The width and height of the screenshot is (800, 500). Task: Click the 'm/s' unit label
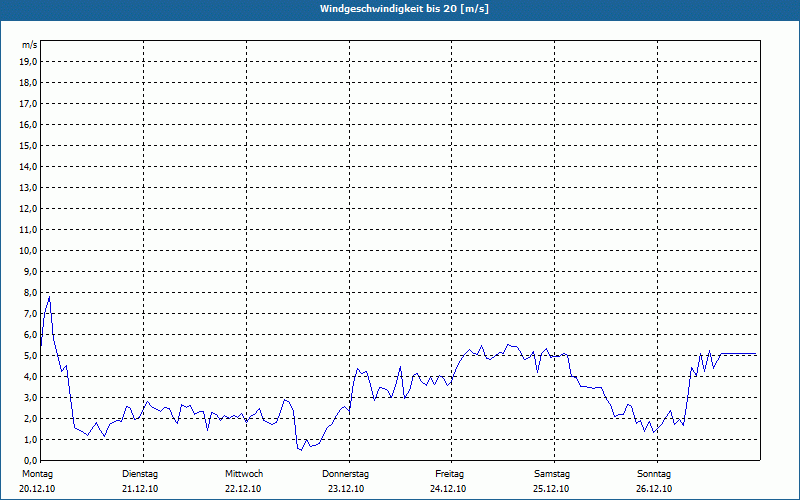tap(30, 45)
